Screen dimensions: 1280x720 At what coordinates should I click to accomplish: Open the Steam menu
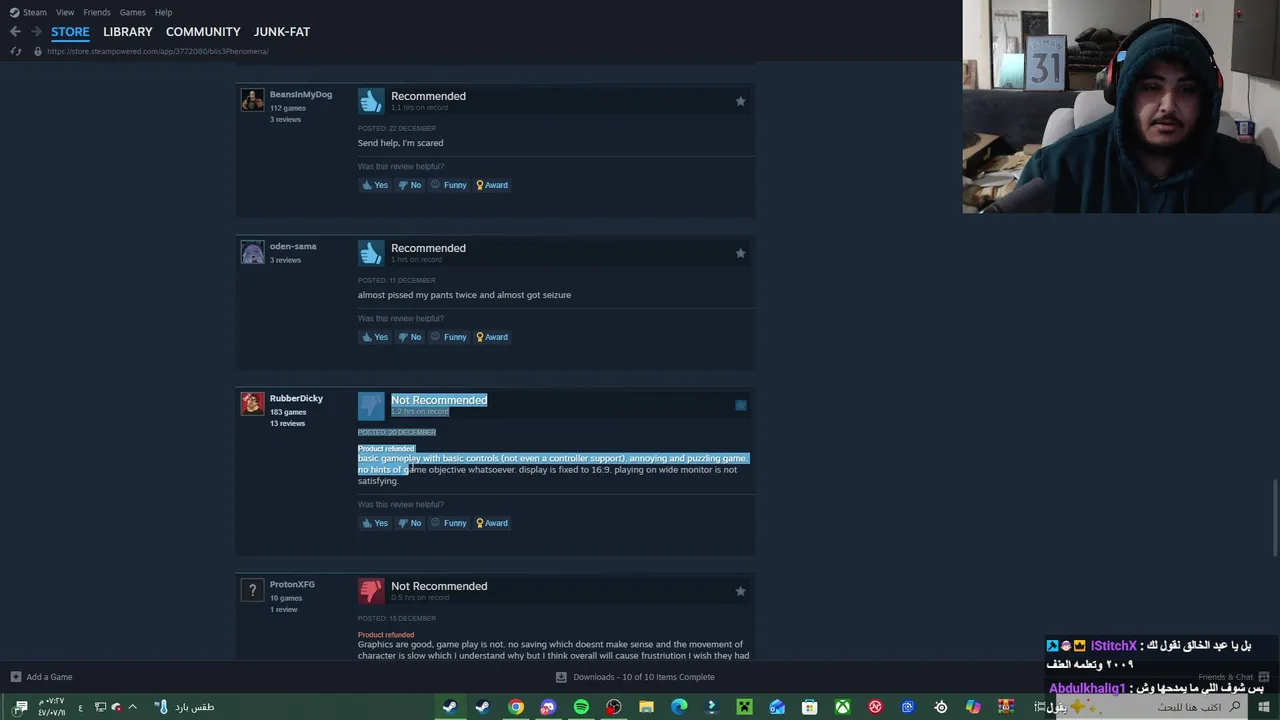point(28,12)
